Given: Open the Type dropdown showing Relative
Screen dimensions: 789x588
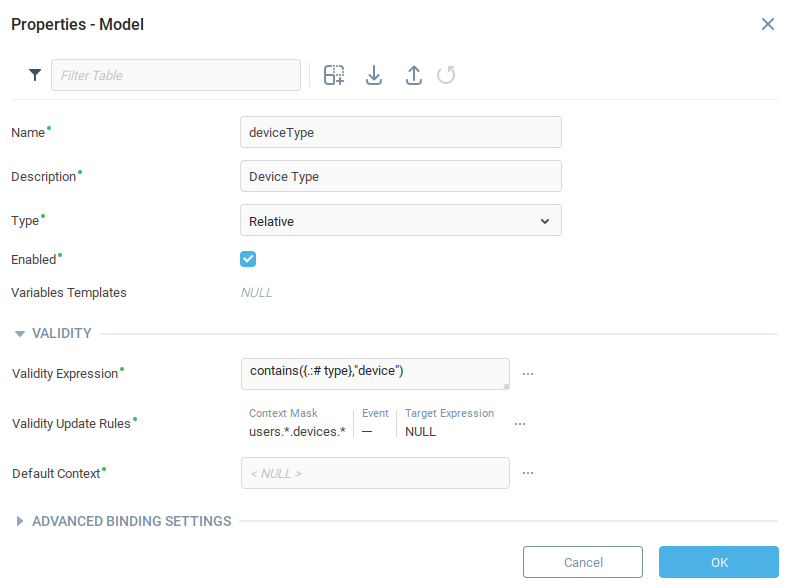Looking at the screenshot, I should pos(400,221).
